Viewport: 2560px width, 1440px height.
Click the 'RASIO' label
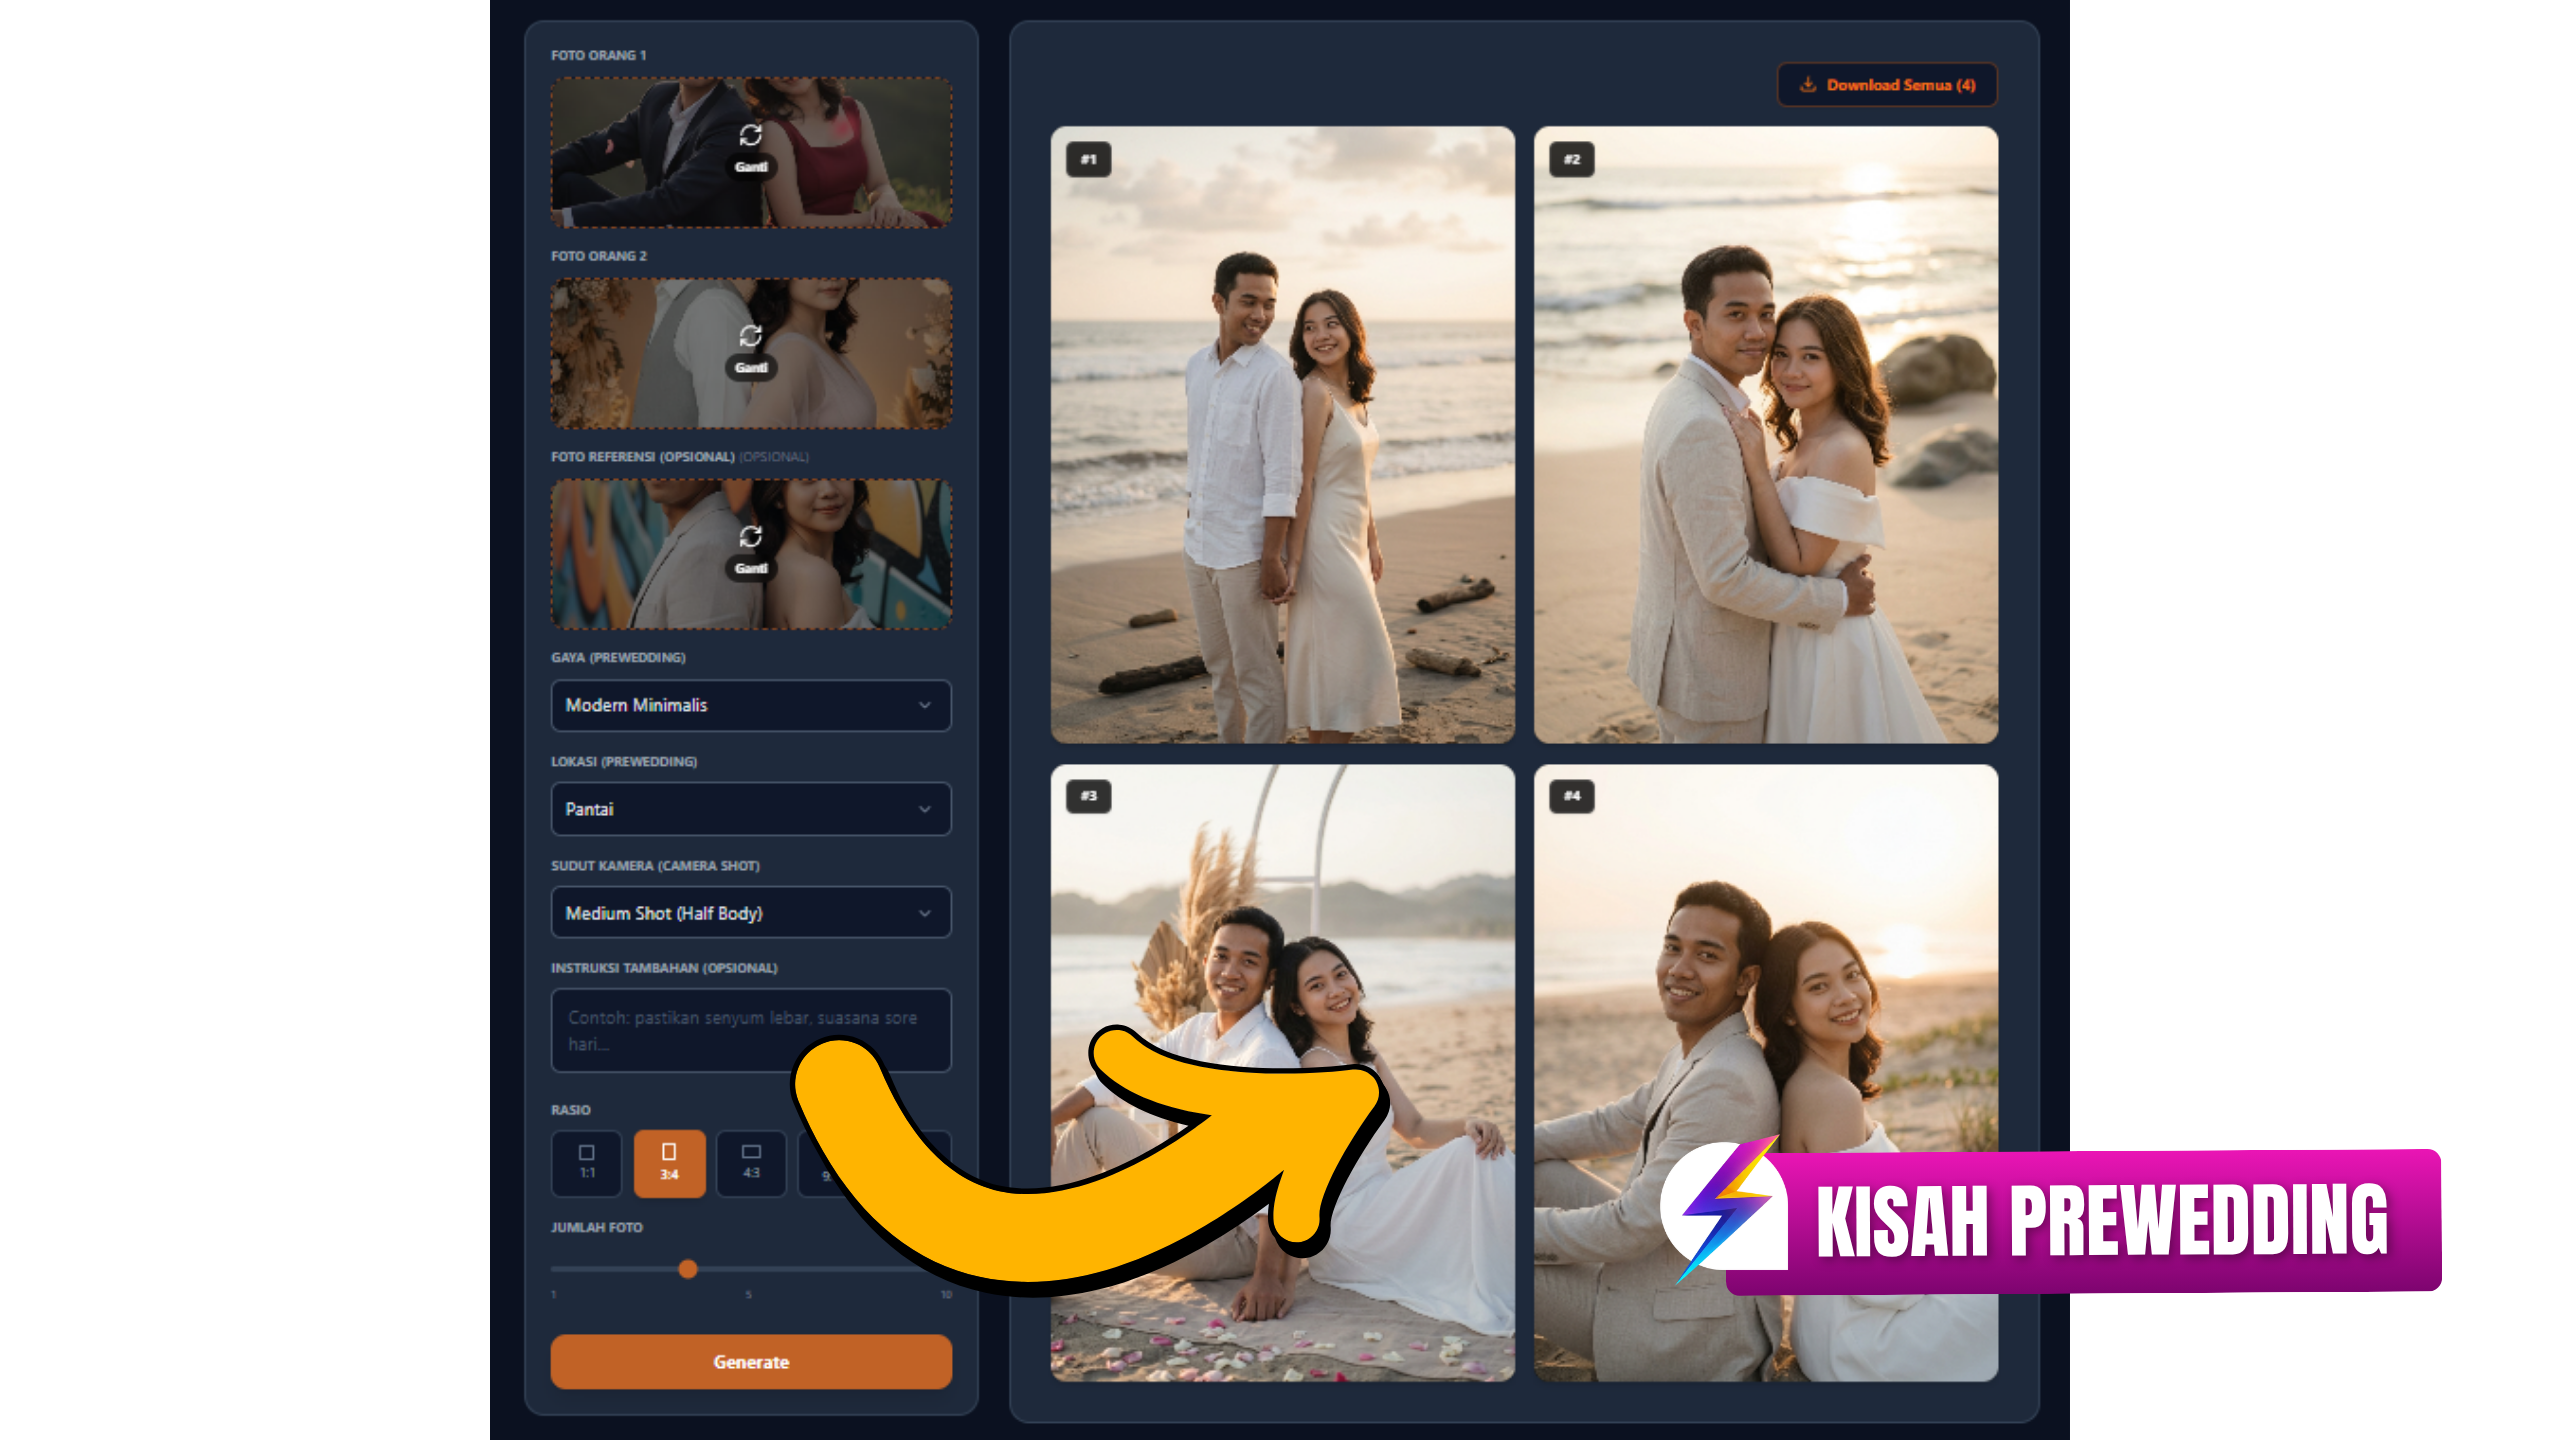click(570, 1110)
